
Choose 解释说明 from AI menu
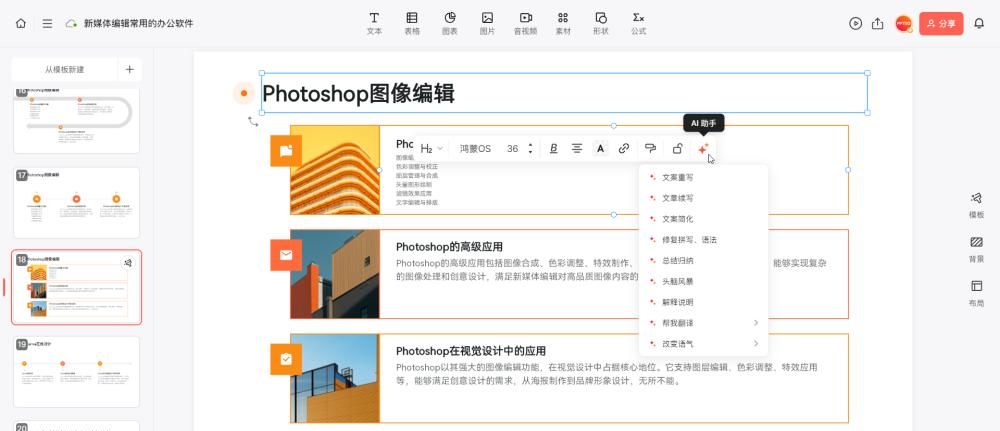click(x=703, y=302)
